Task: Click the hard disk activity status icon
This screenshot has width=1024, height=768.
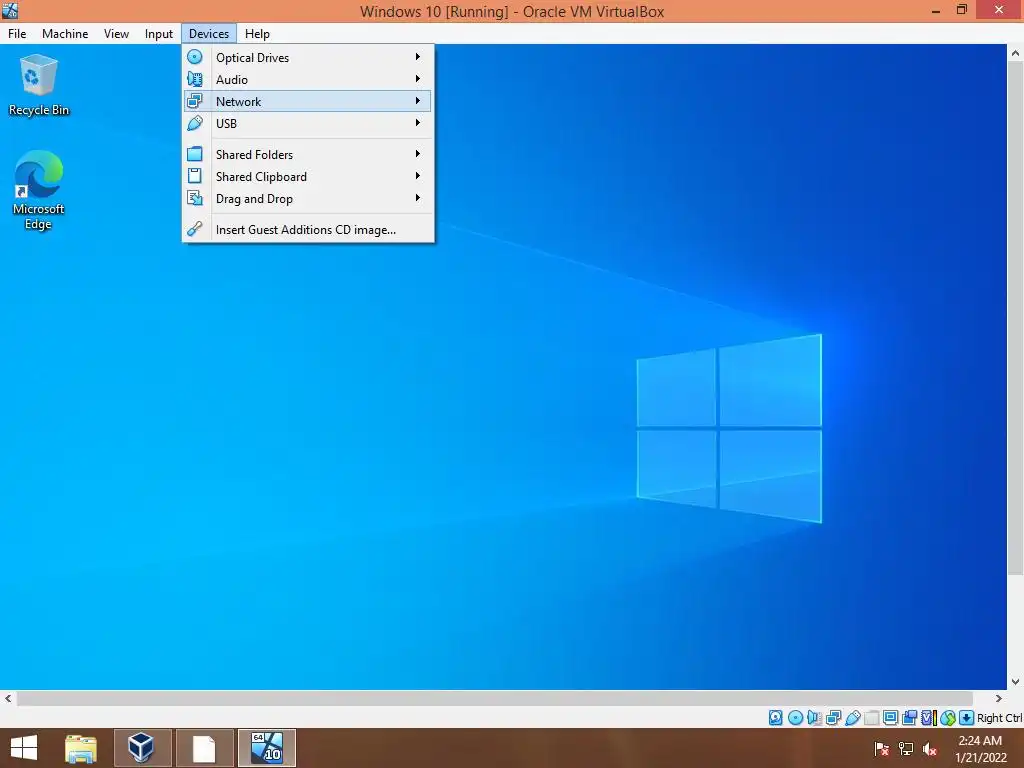Action: tap(775, 718)
